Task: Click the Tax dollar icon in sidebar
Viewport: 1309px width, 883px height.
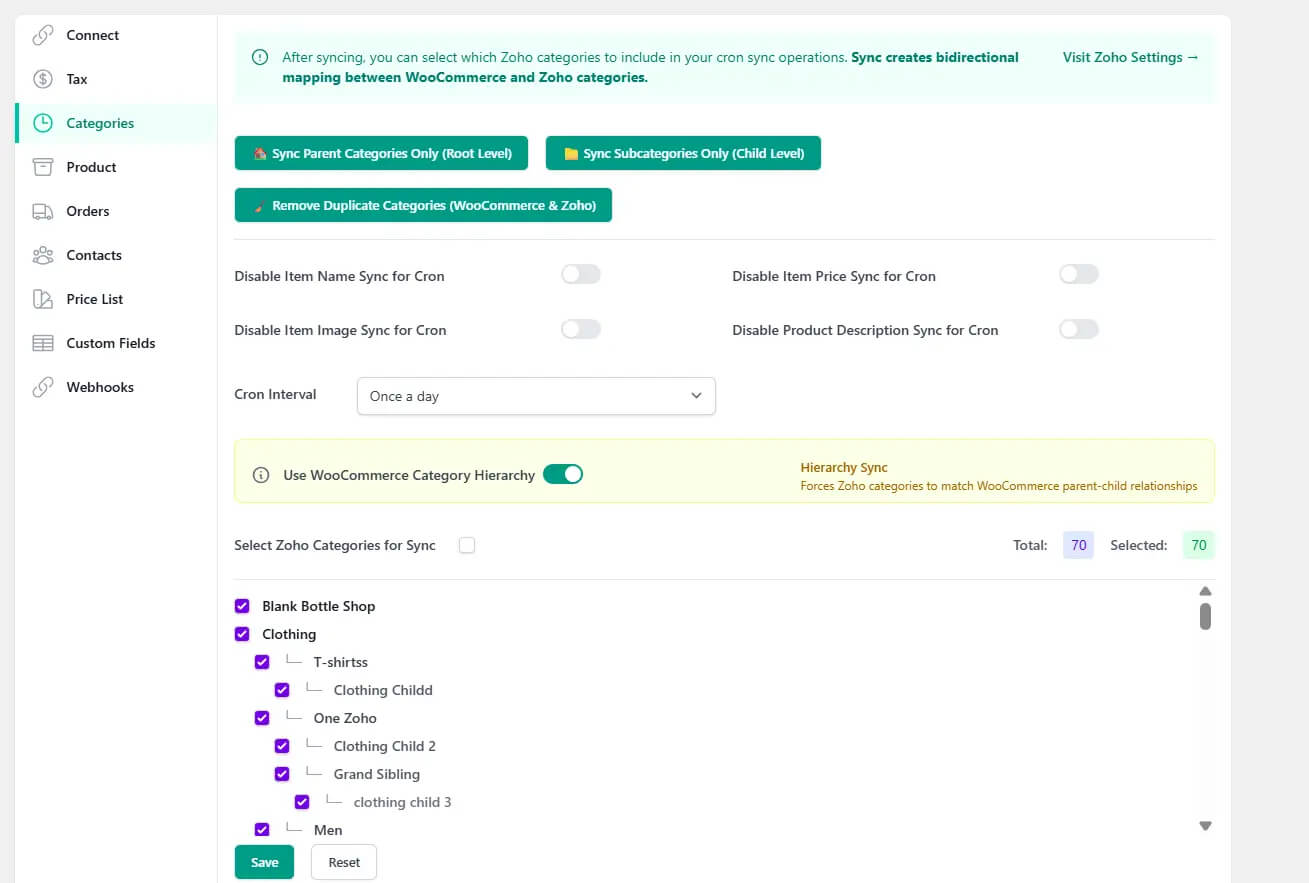Action: coord(41,78)
